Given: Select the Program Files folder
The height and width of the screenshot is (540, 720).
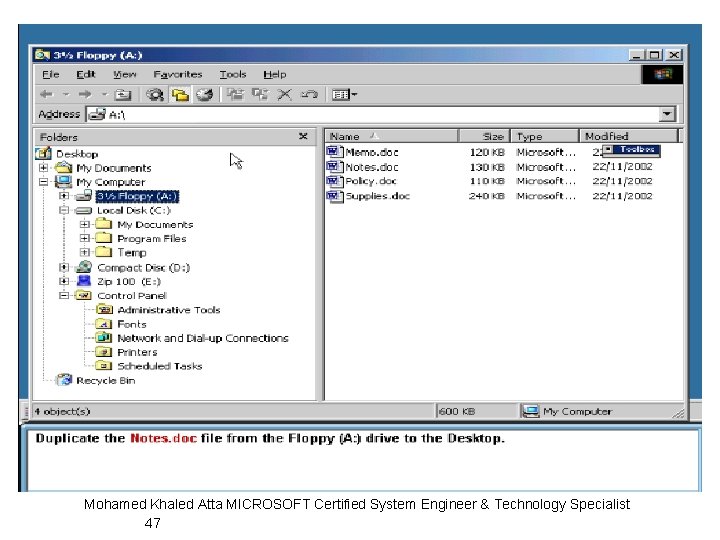Looking at the screenshot, I should [x=152, y=239].
